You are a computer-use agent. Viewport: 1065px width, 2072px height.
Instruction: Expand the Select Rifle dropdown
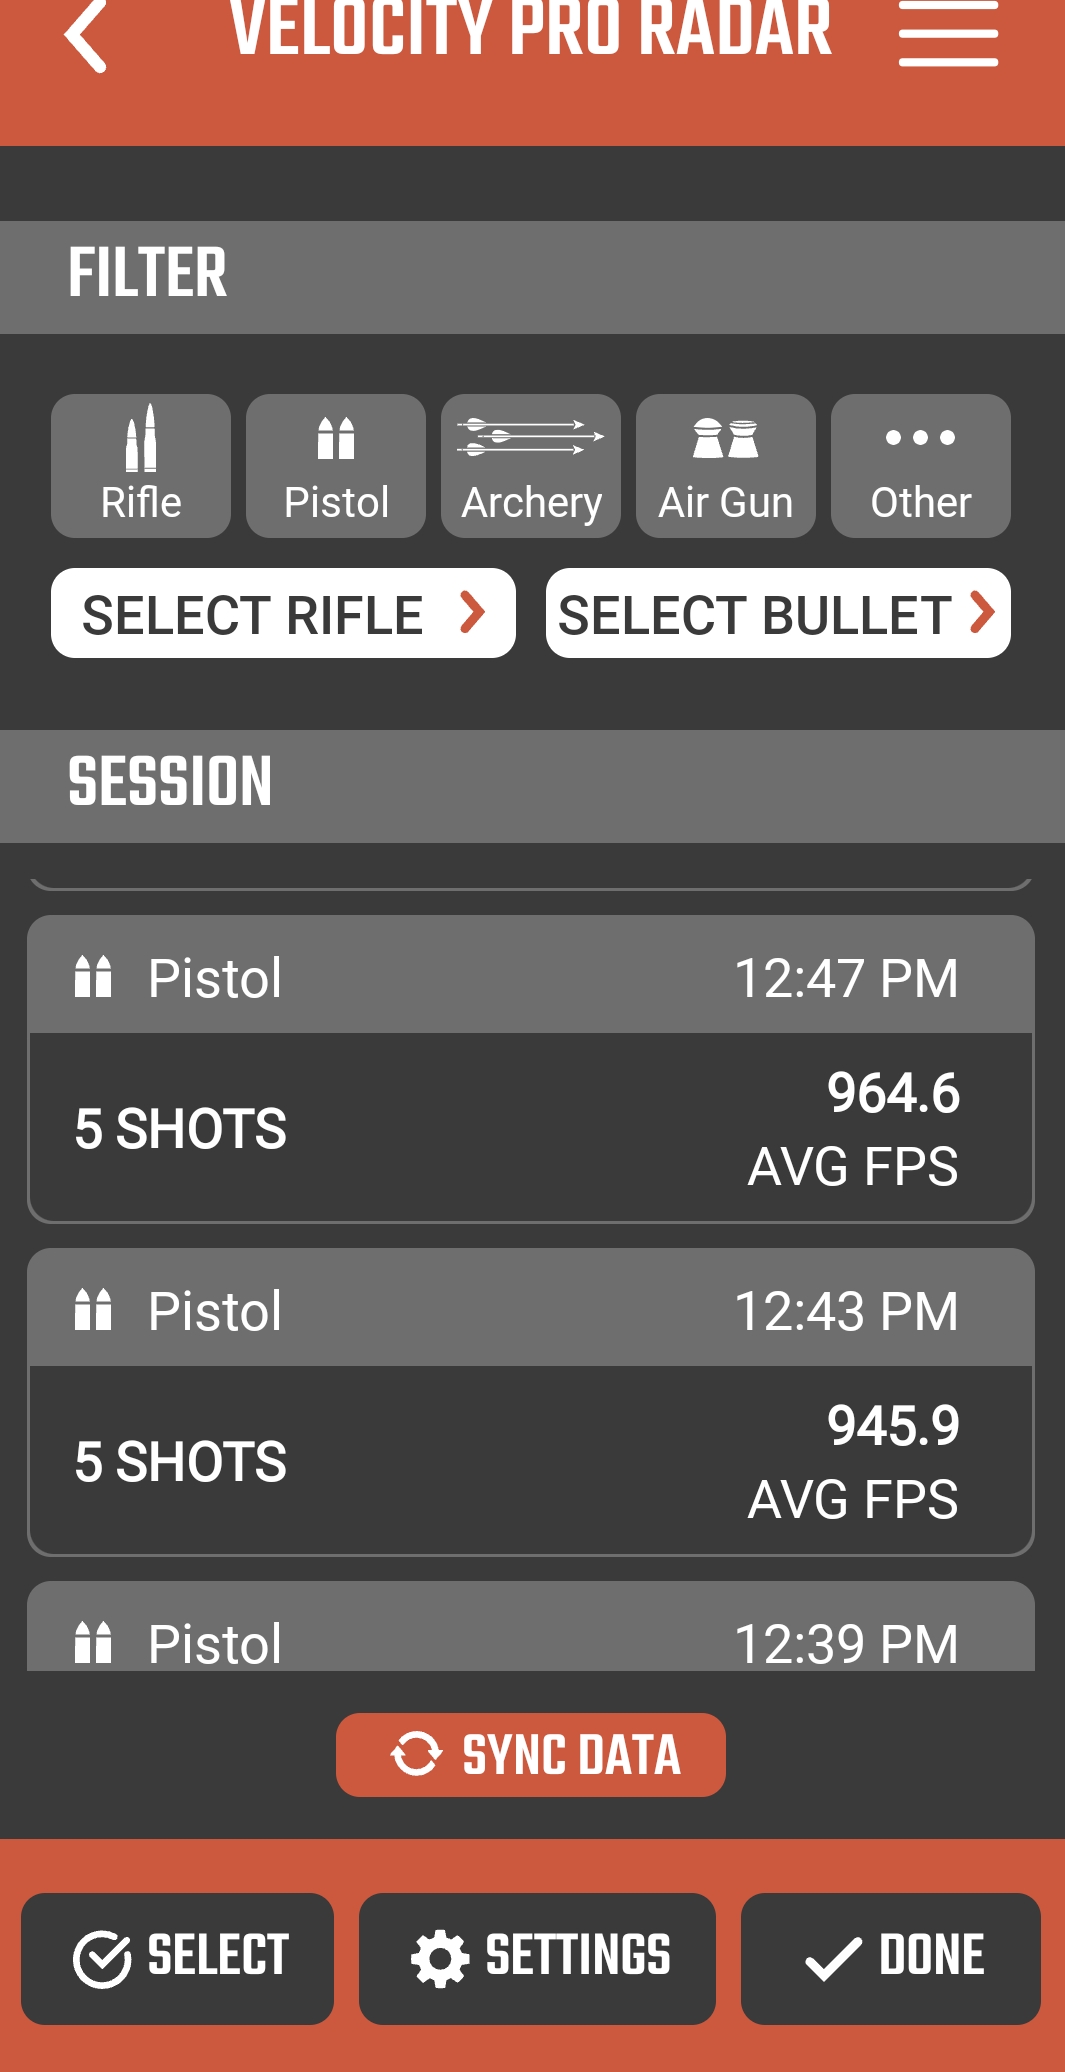tap(283, 613)
